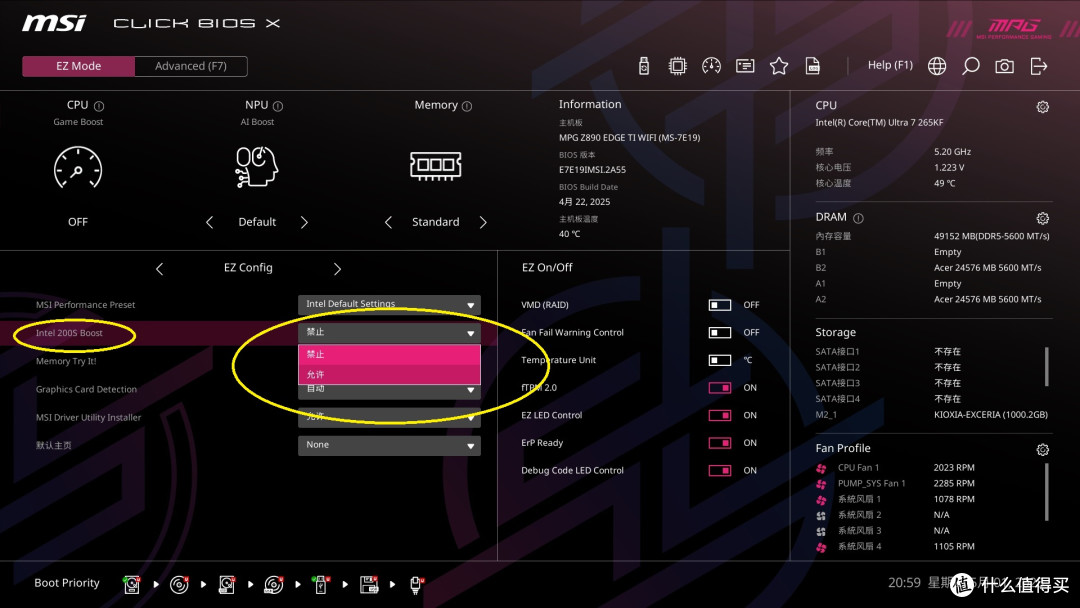Click the Boot Priority label
This screenshot has width=1080, height=608.
(67, 583)
